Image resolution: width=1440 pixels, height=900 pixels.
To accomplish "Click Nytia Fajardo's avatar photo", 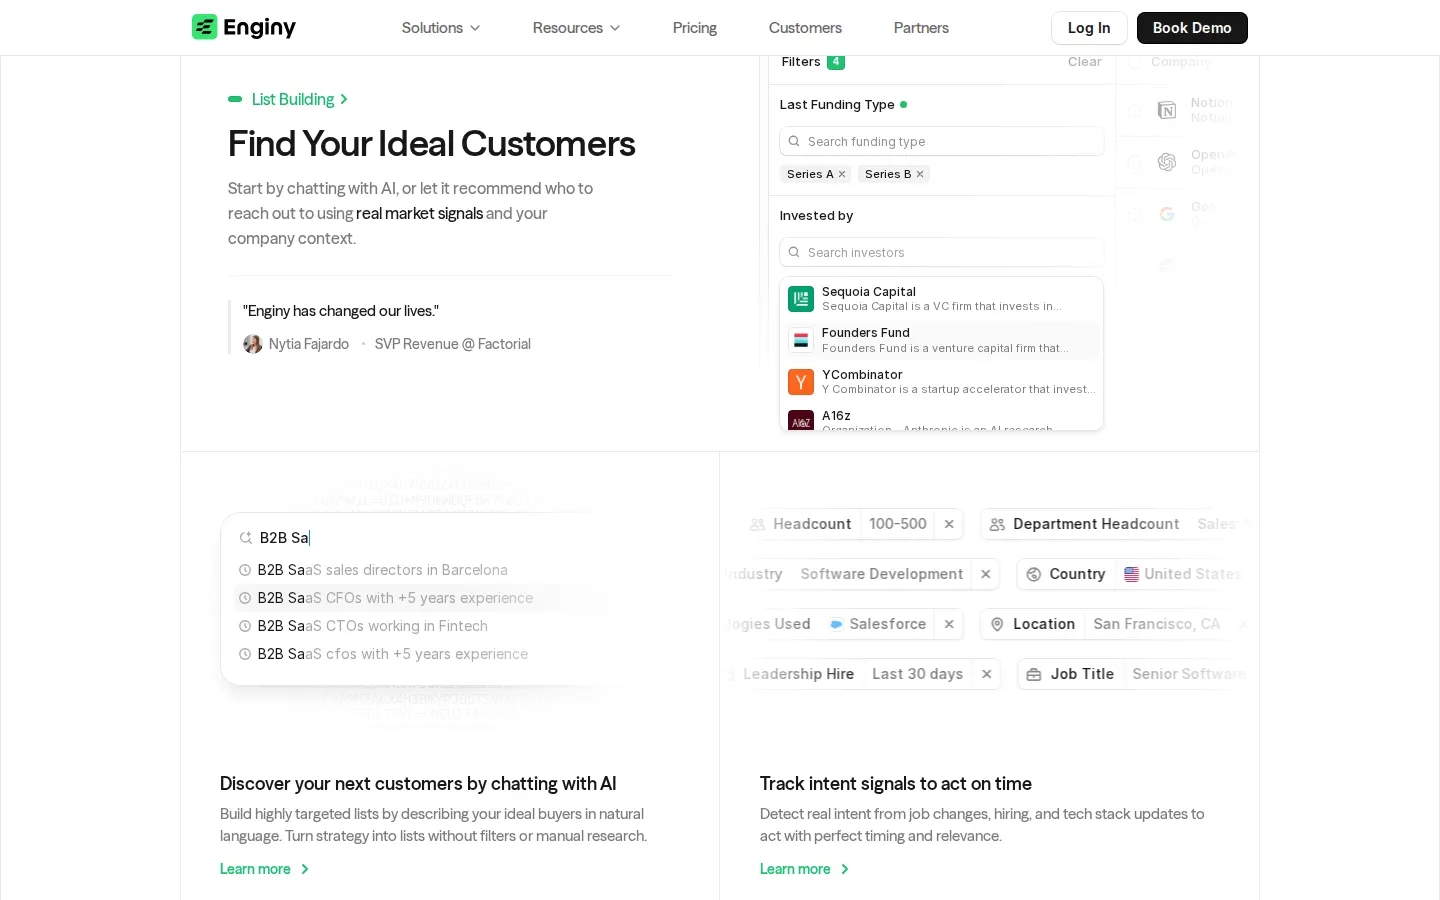I will click(253, 344).
